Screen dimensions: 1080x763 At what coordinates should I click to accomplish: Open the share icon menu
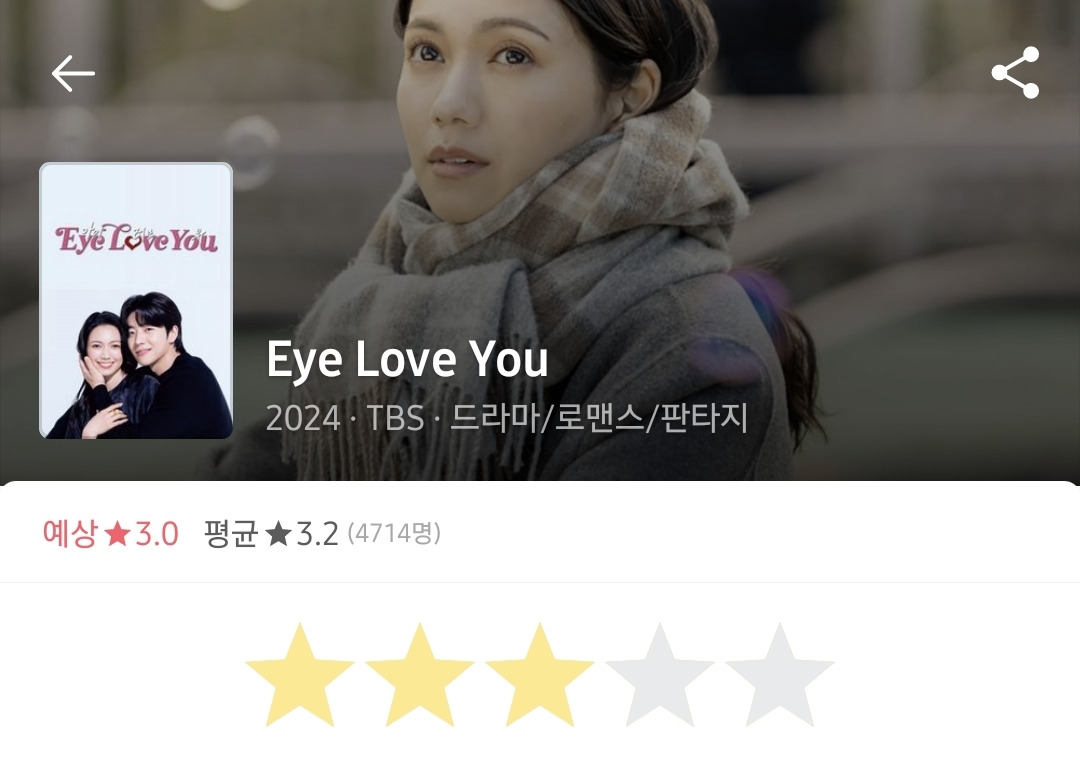[1015, 72]
